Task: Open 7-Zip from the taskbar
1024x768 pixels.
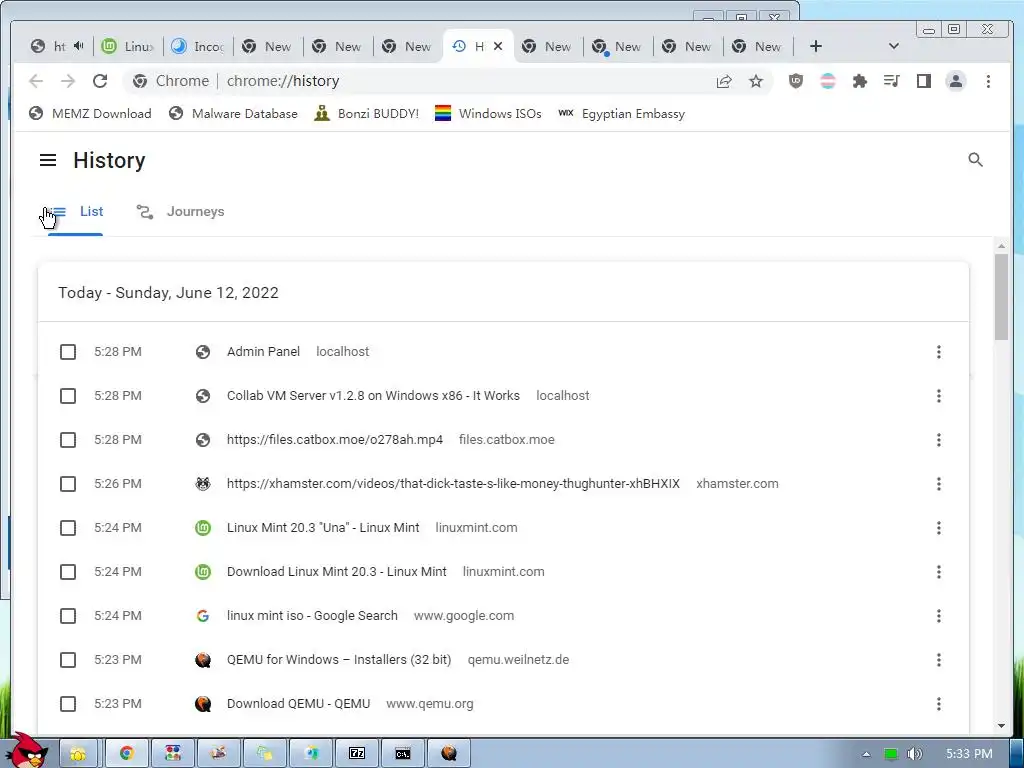Action: click(x=357, y=754)
